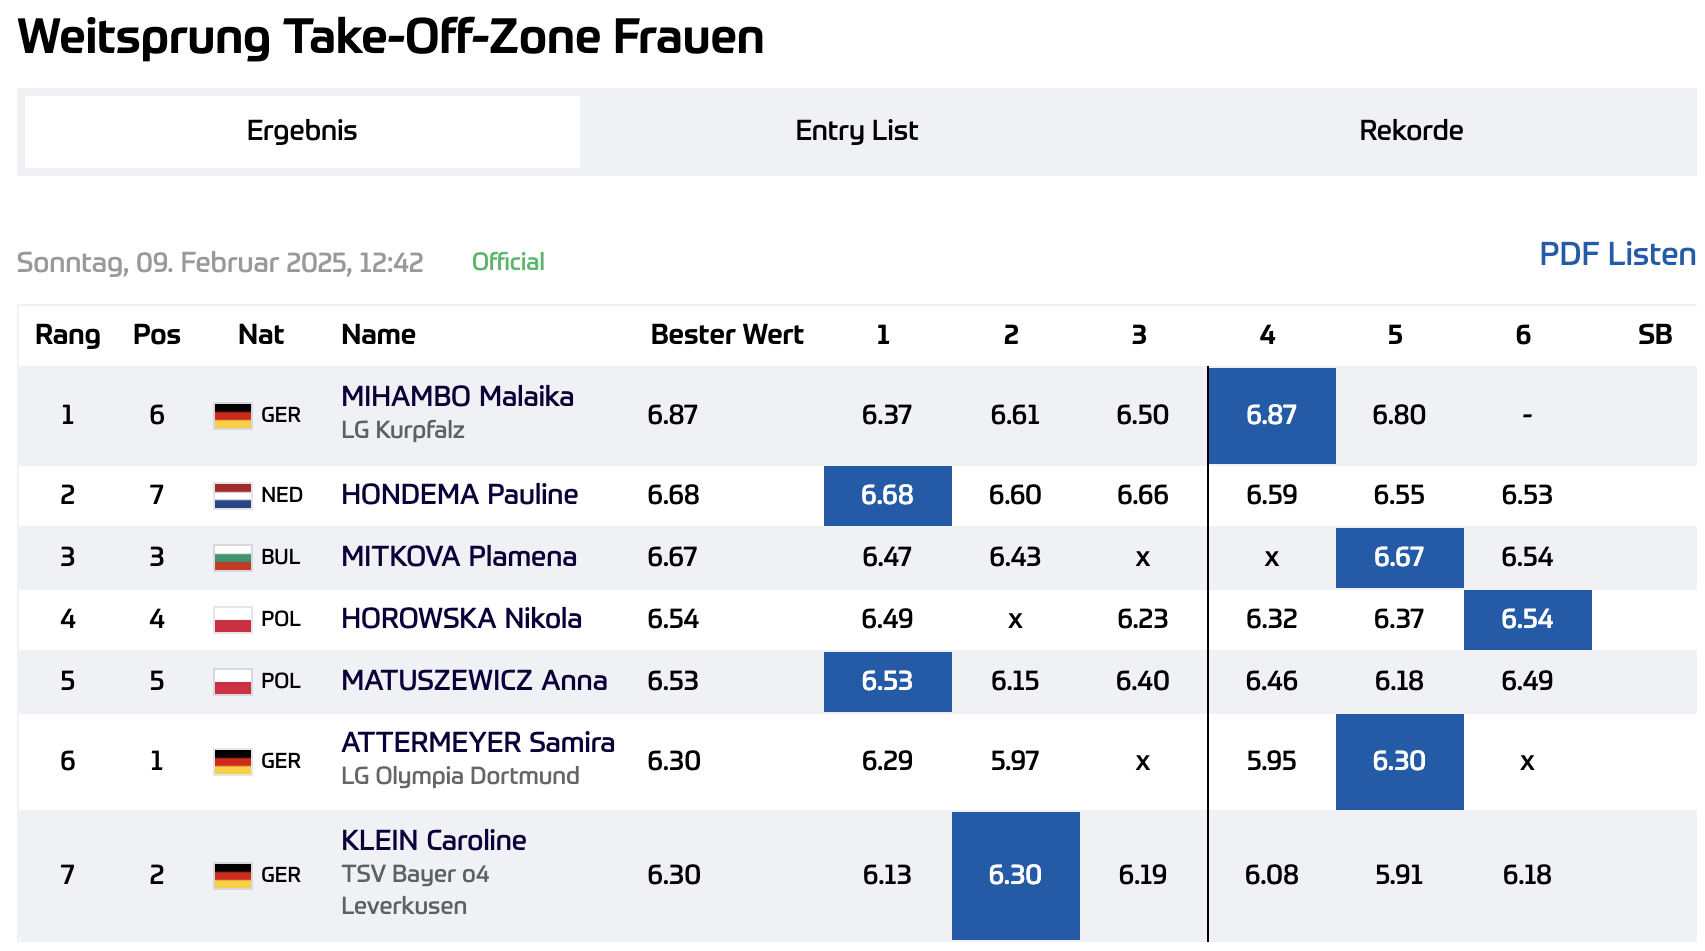
Task: Open athlete profile for MIHAMBO Malaika
Action: (457, 396)
